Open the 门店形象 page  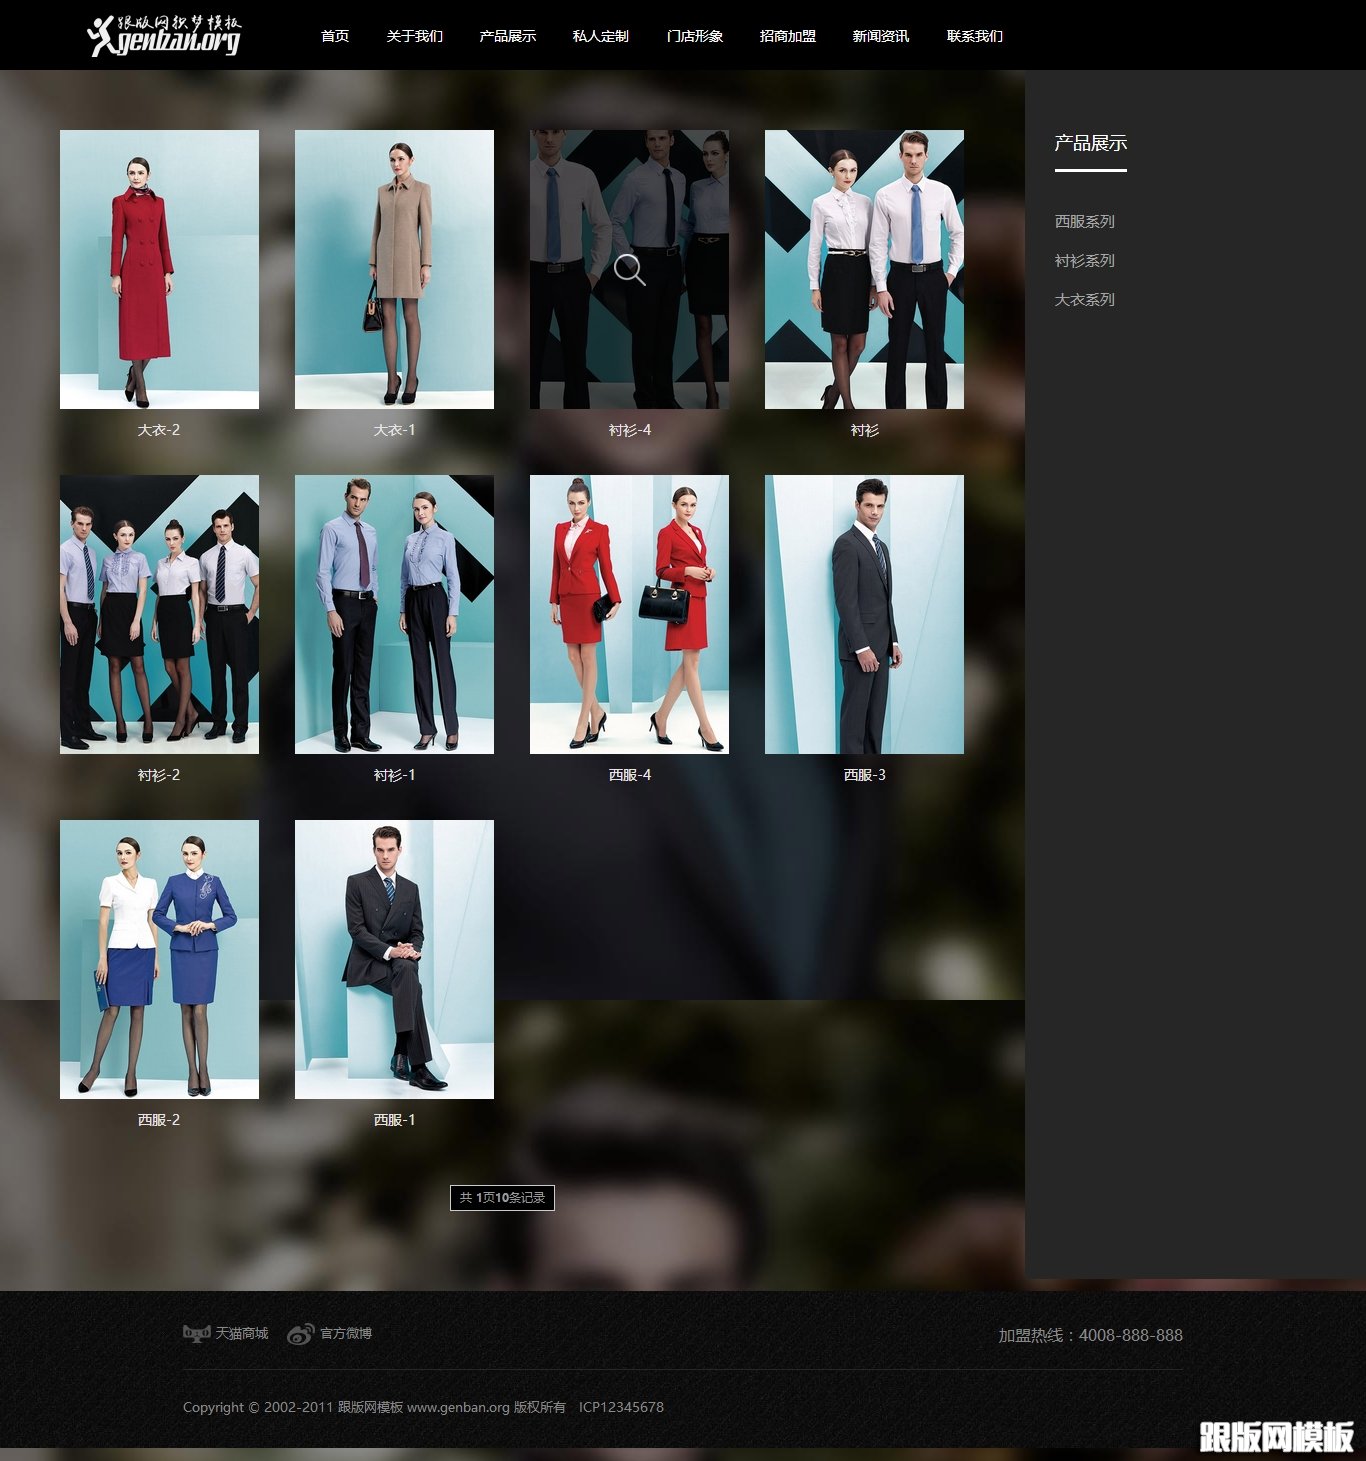(694, 36)
